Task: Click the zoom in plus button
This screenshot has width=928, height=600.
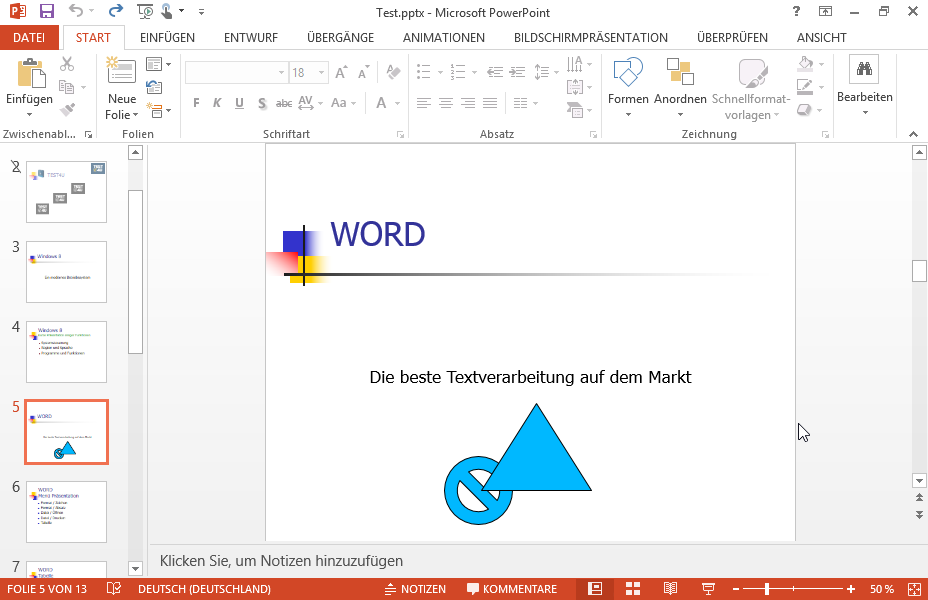Action: (x=850, y=589)
